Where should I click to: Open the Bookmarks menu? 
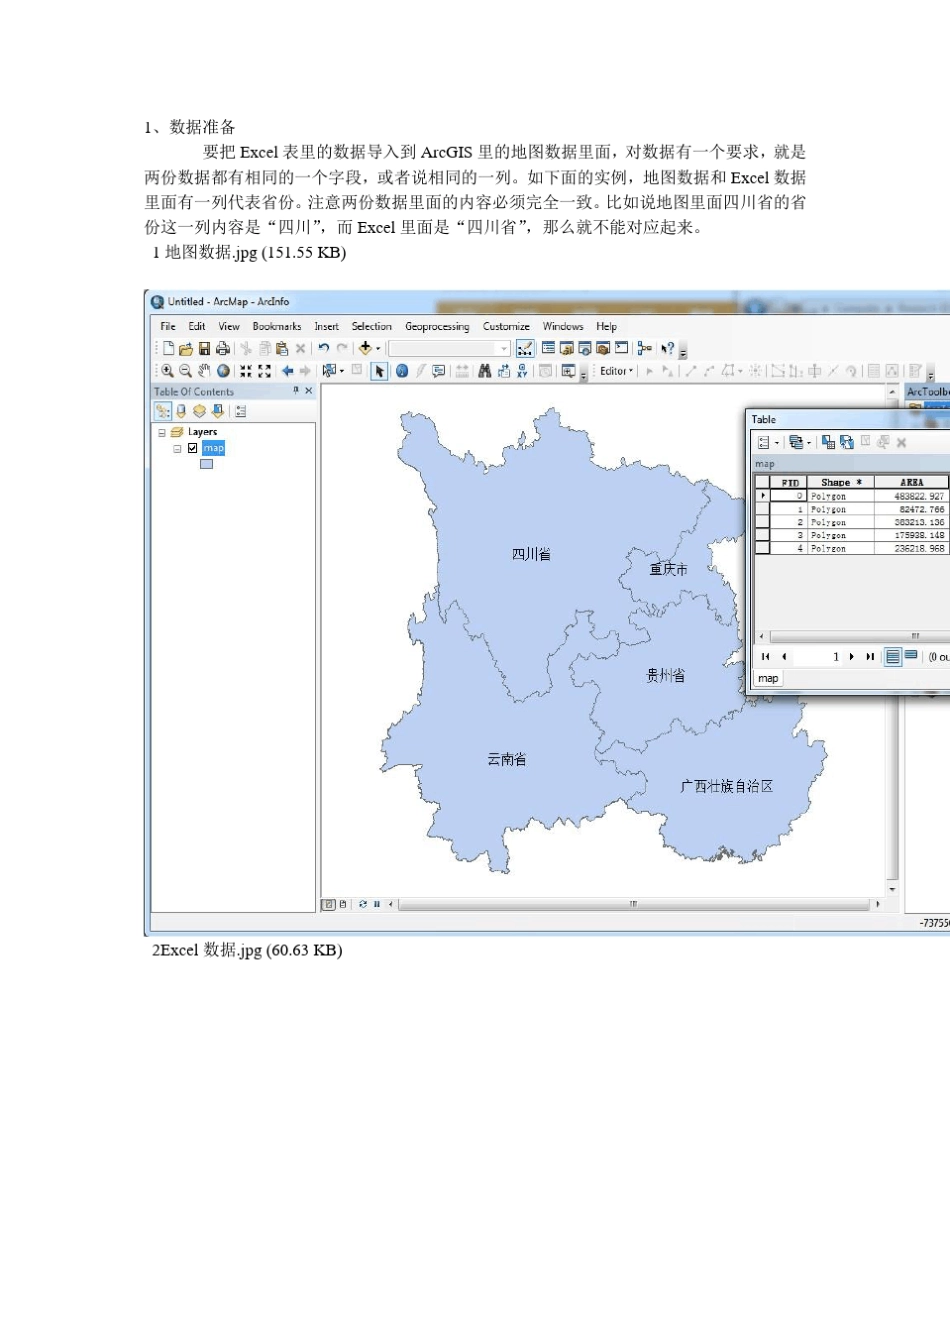pyautogui.click(x=277, y=326)
